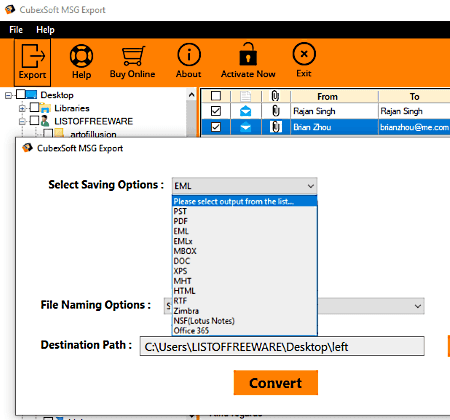The image size is (450, 420).
Task: Choose PST from the saving options list
Action: click(x=244, y=211)
